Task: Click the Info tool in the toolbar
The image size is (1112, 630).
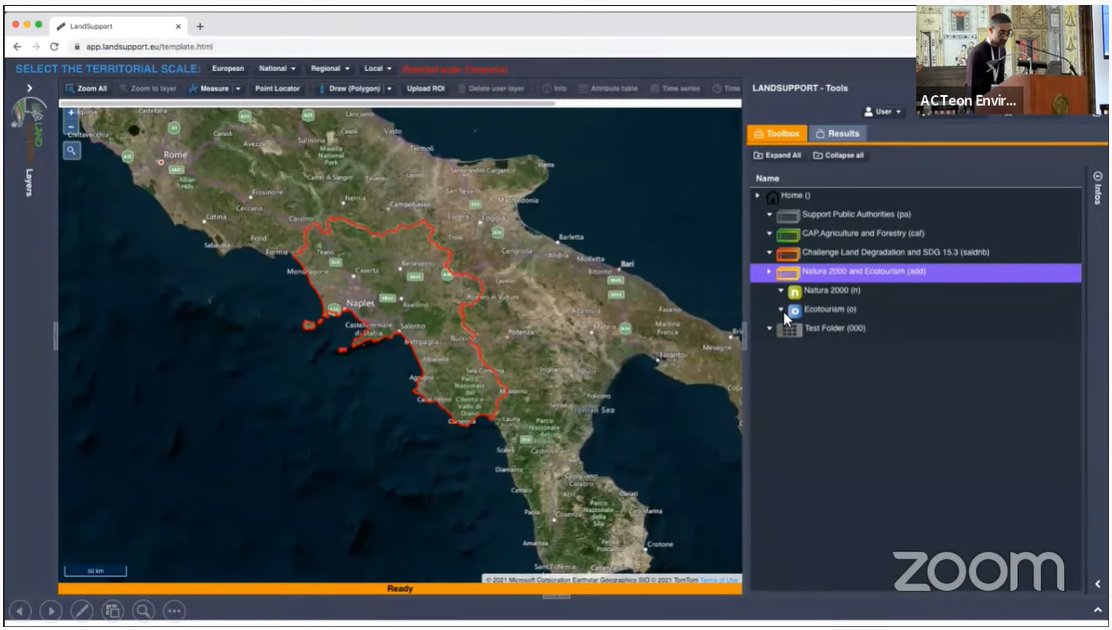Action: [555, 89]
